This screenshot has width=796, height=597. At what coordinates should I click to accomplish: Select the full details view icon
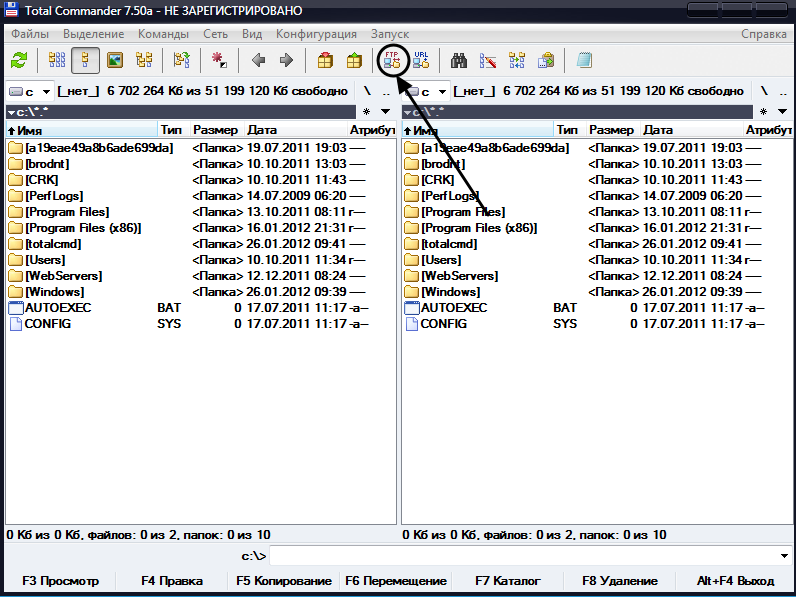[x=85, y=61]
